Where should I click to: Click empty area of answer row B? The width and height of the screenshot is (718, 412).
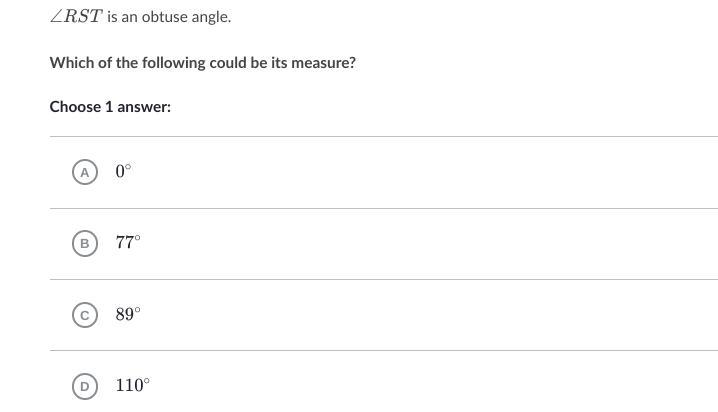point(420,243)
